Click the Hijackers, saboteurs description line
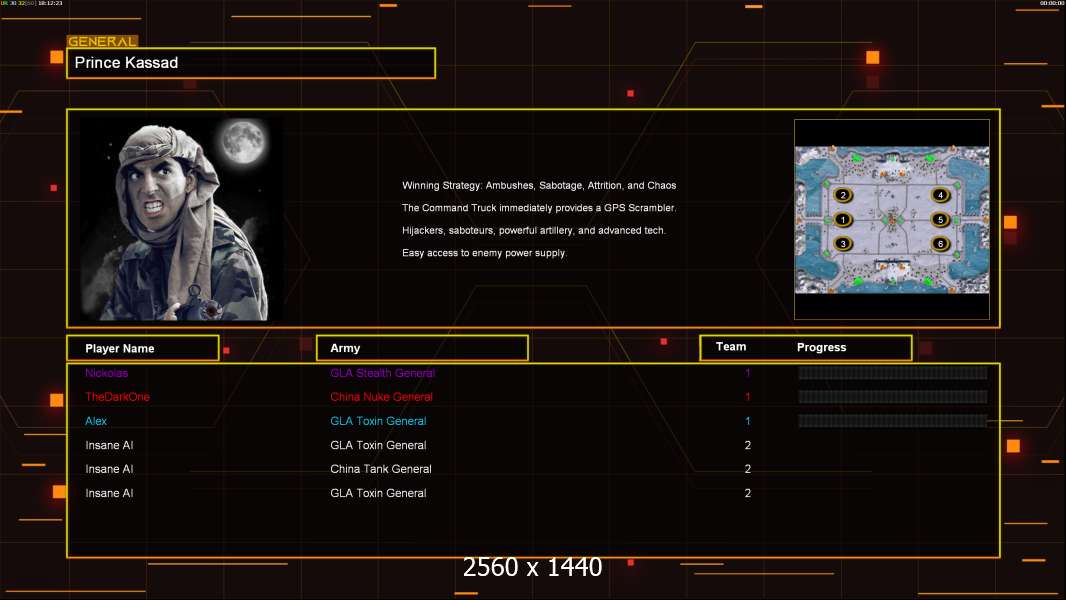 [x=534, y=230]
